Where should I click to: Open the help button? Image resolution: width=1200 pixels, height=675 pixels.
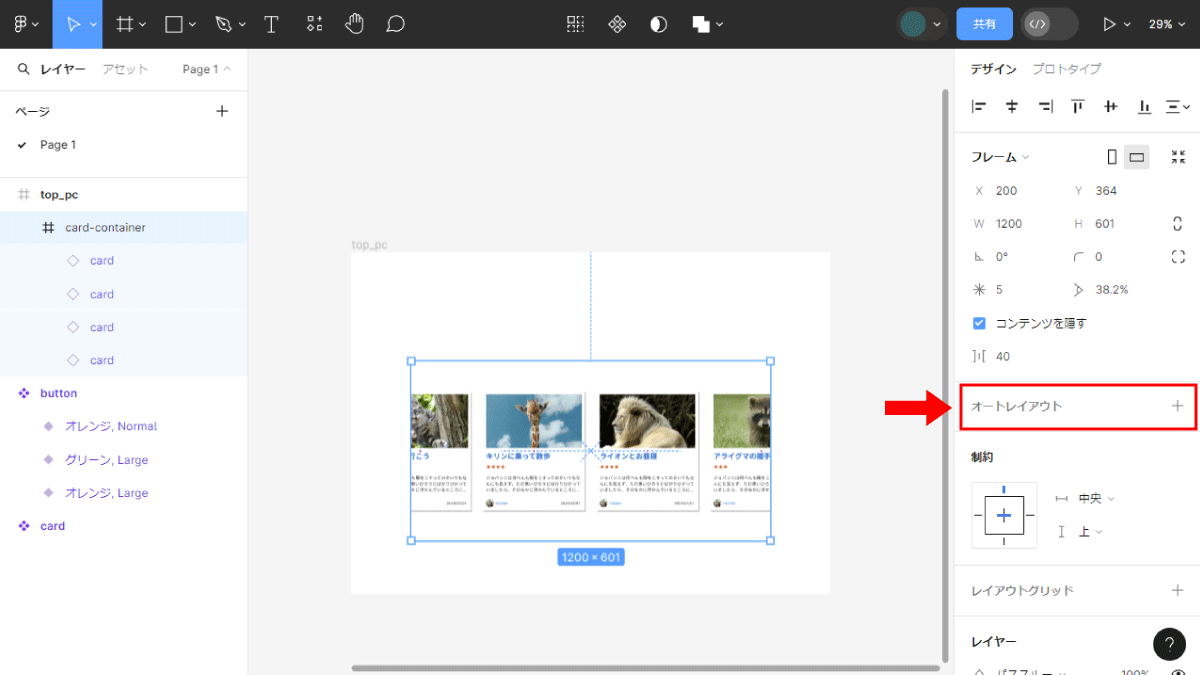coord(1169,644)
